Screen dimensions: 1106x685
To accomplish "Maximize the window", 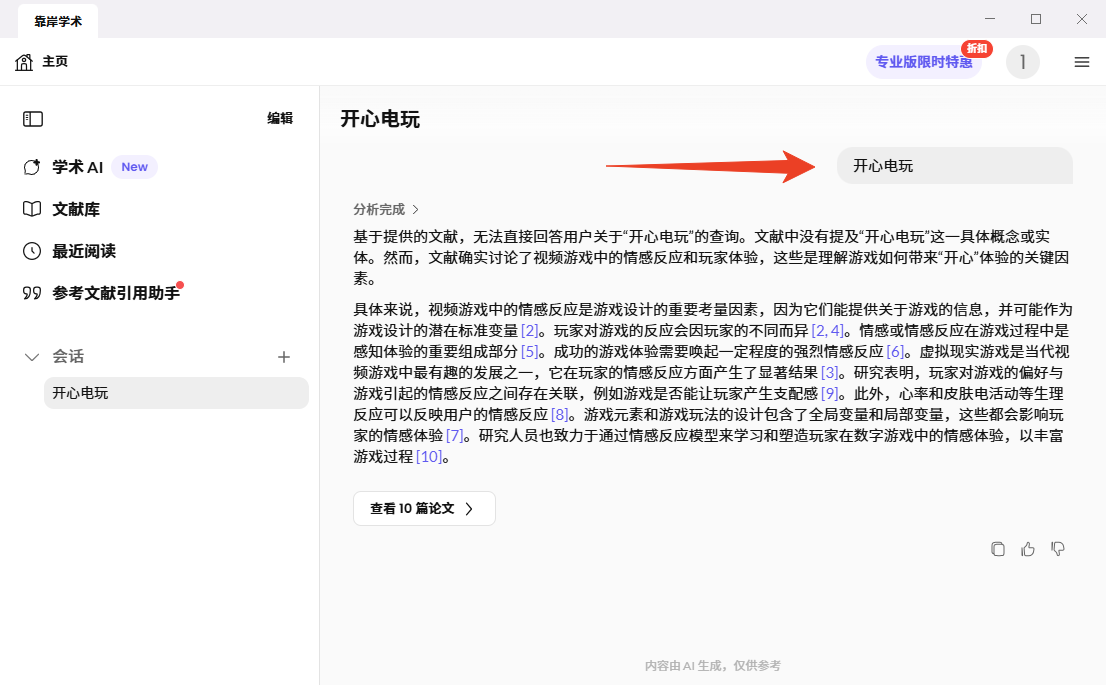I will tap(1036, 19).
